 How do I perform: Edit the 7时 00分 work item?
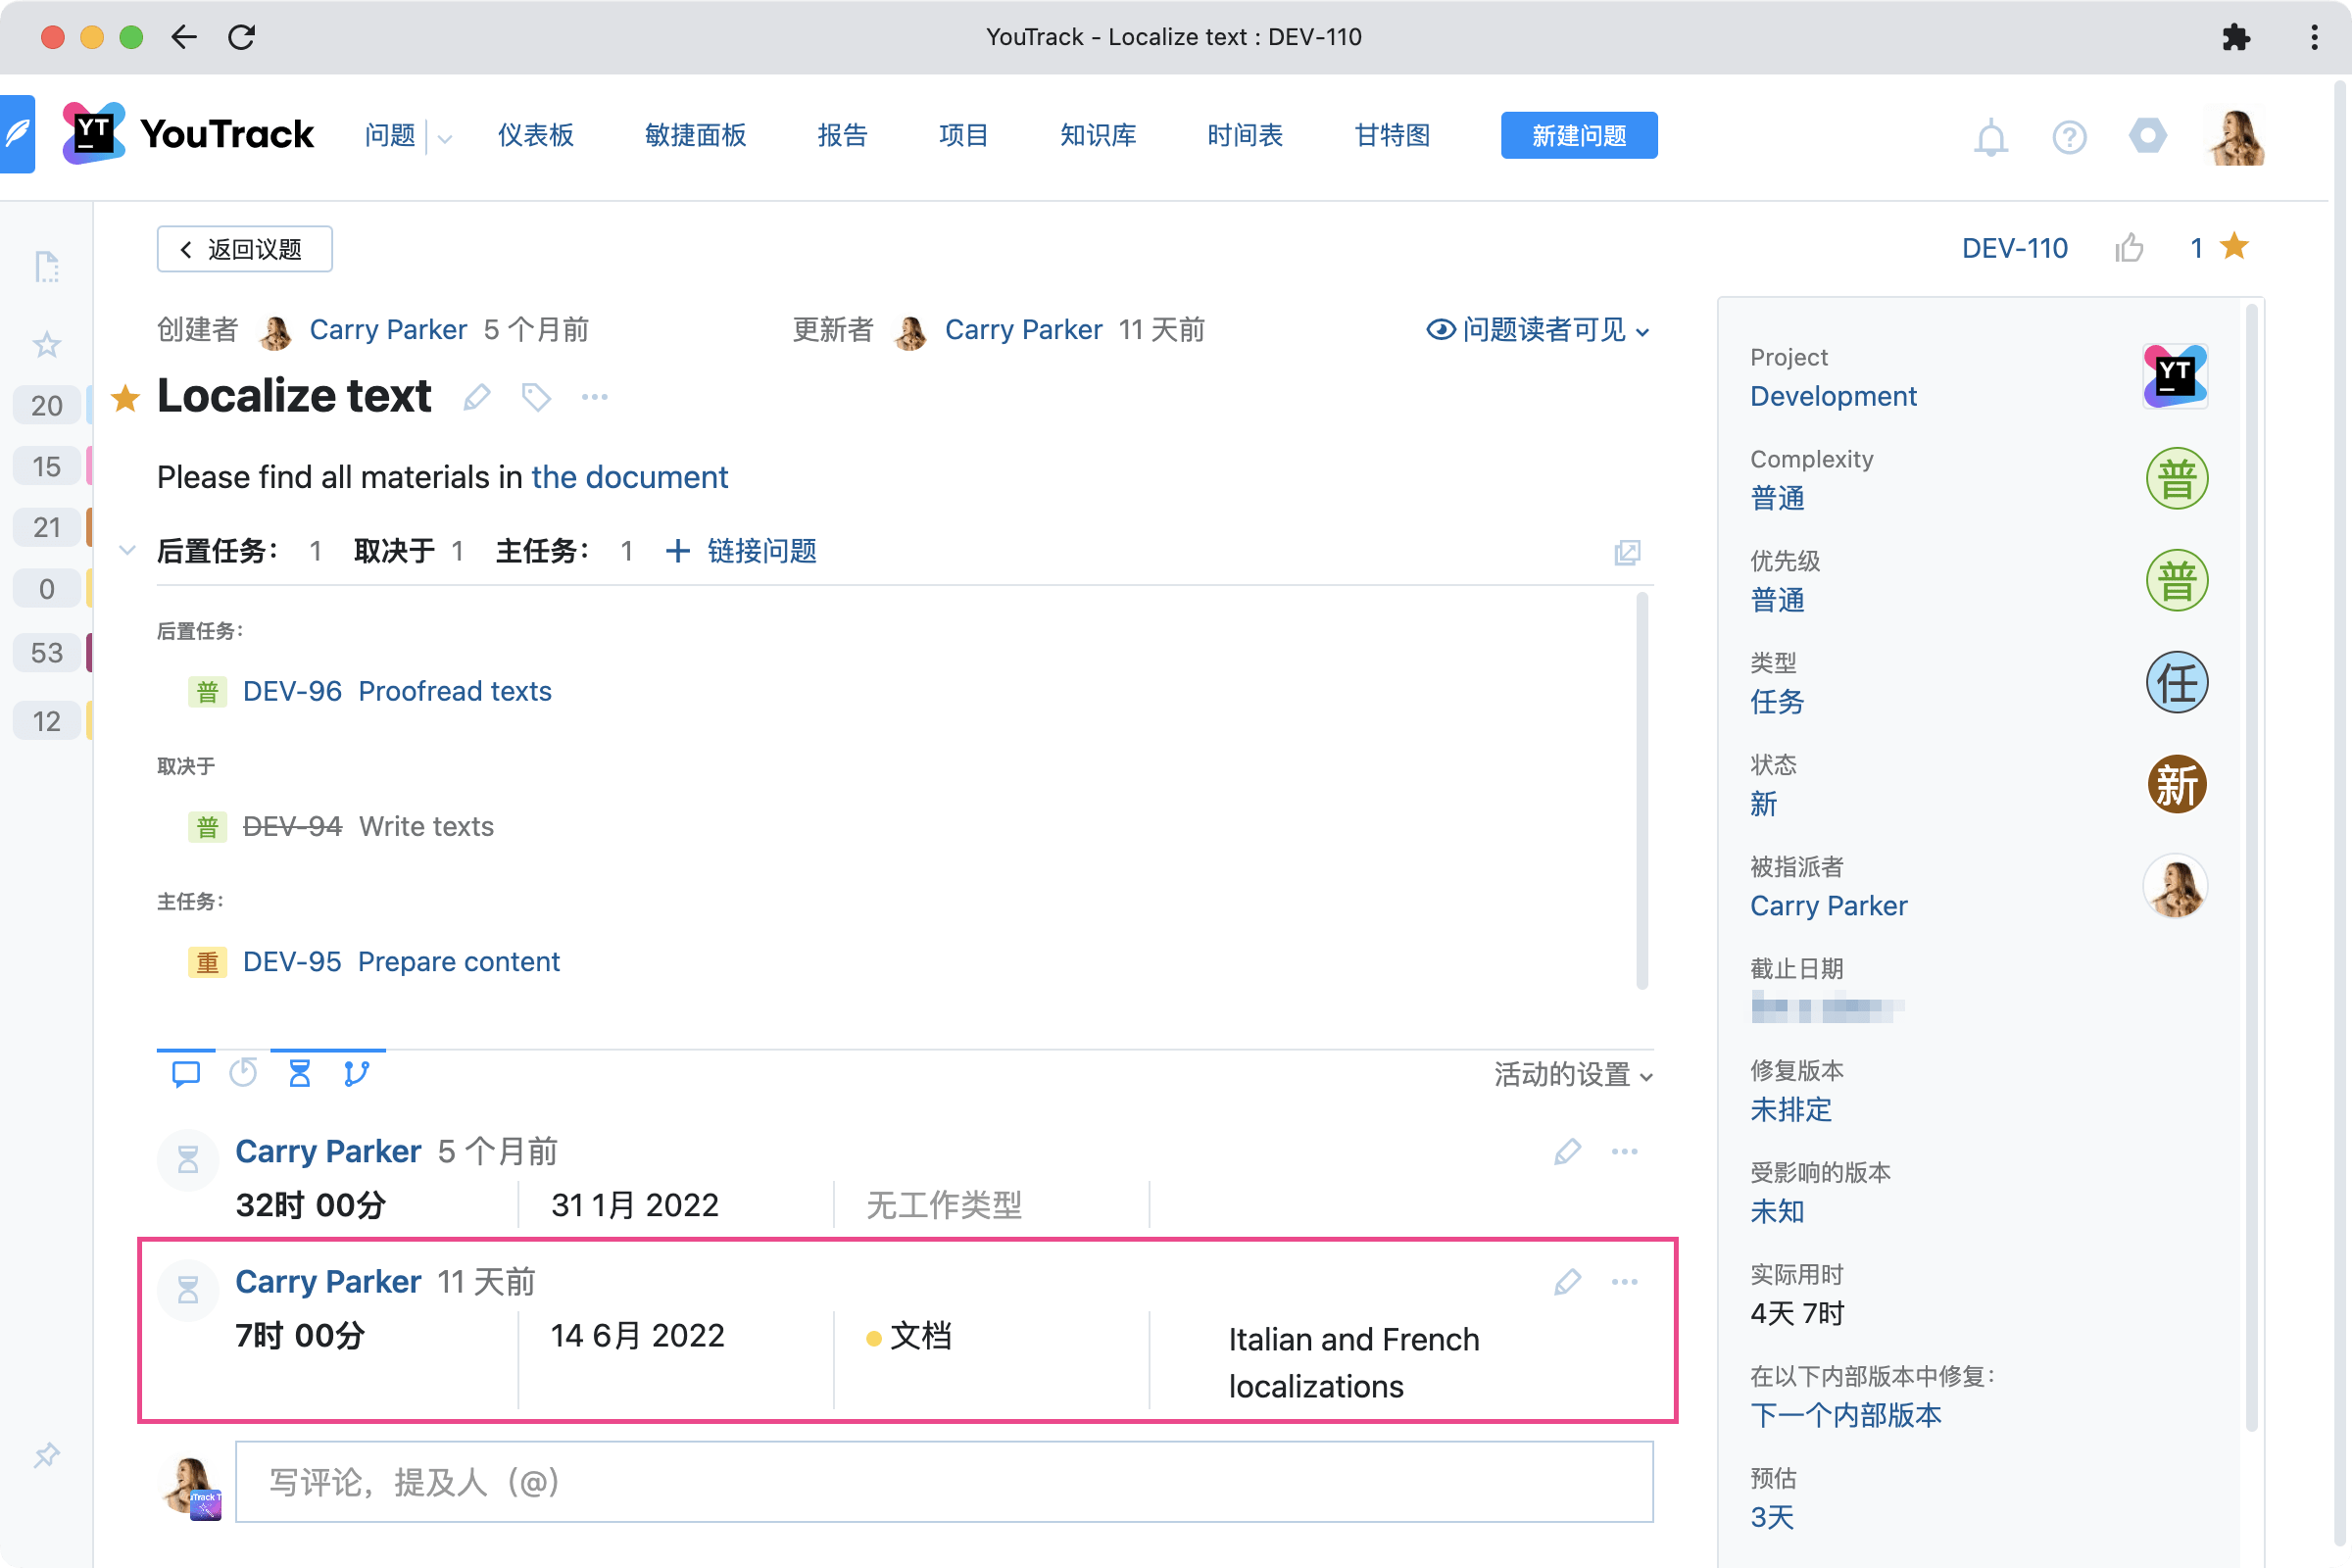click(x=1567, y=1282)
